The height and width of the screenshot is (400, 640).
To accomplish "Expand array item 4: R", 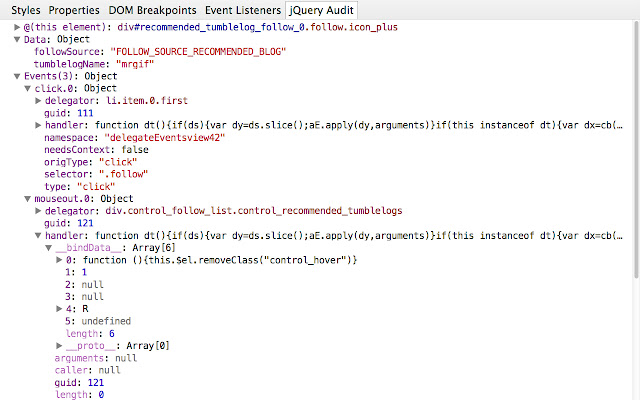I will (x=59, y=309).
